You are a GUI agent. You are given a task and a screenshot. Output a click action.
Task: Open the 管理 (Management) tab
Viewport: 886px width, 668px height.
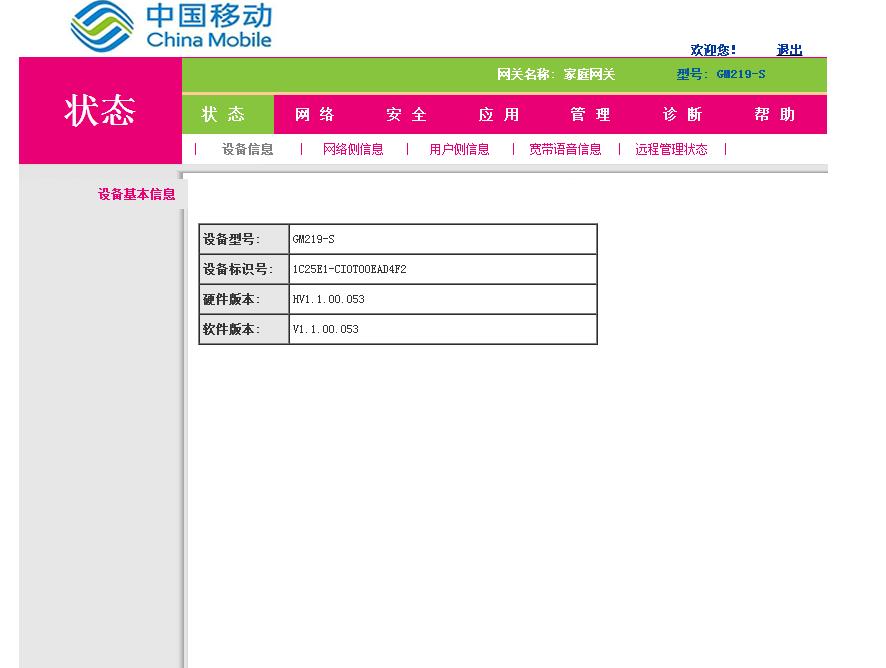(589, 114)
